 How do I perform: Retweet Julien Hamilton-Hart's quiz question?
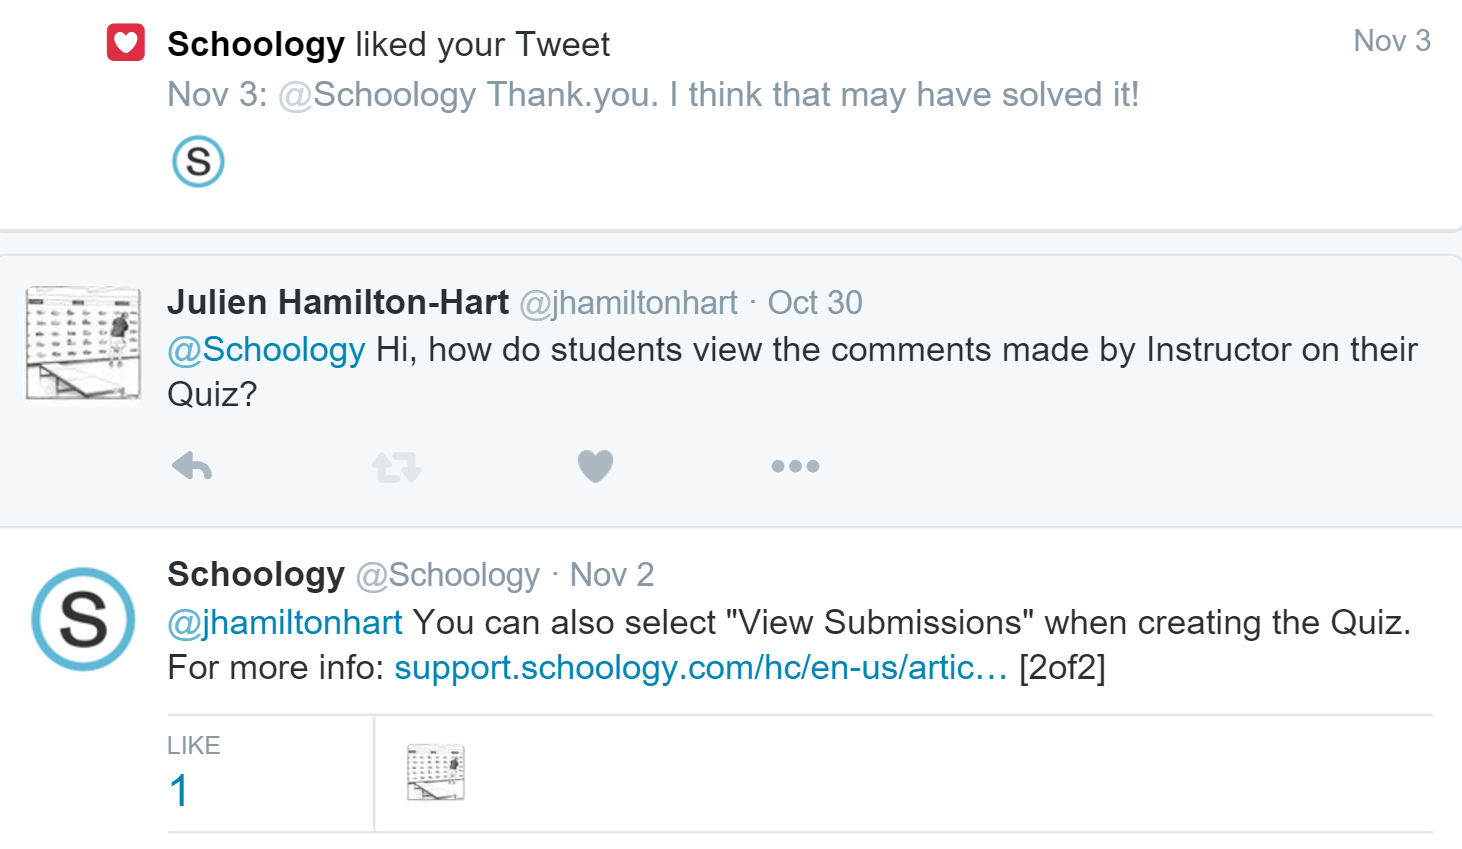coord(396,466)
